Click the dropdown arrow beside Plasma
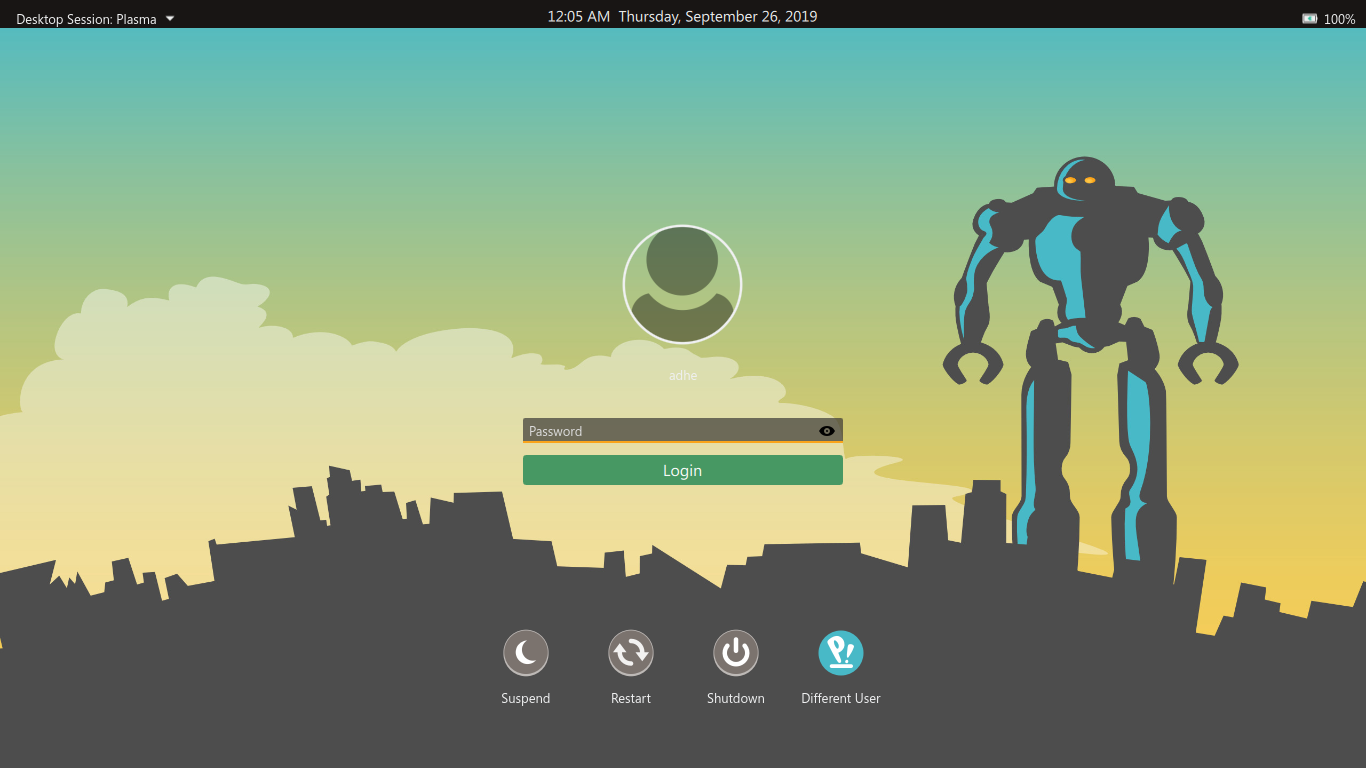The image size is (1366, 768). [x=170, y=18]
